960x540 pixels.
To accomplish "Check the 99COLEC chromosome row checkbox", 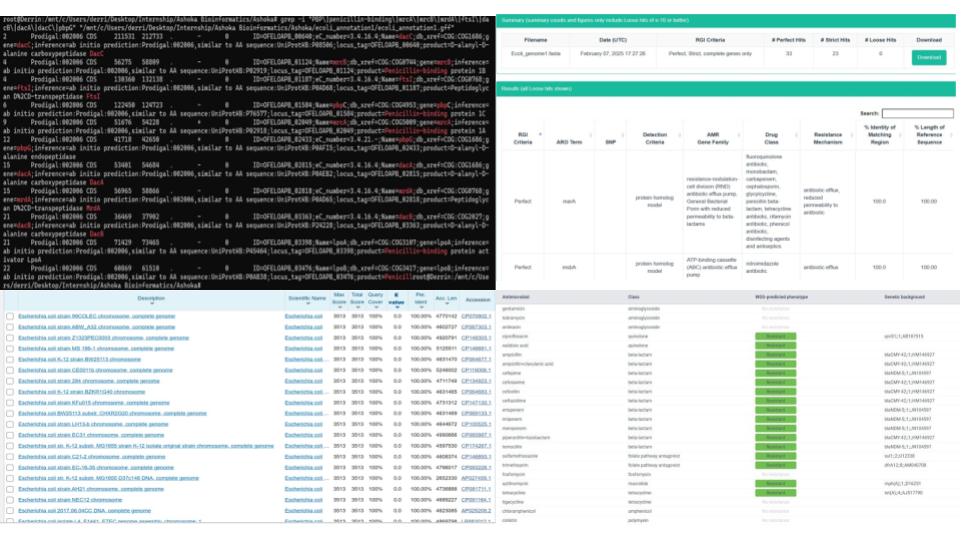I will (x=9, y=315).
